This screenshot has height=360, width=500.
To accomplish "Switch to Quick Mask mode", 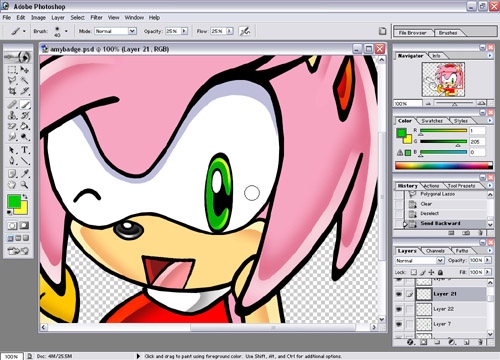I will point(24,226).
